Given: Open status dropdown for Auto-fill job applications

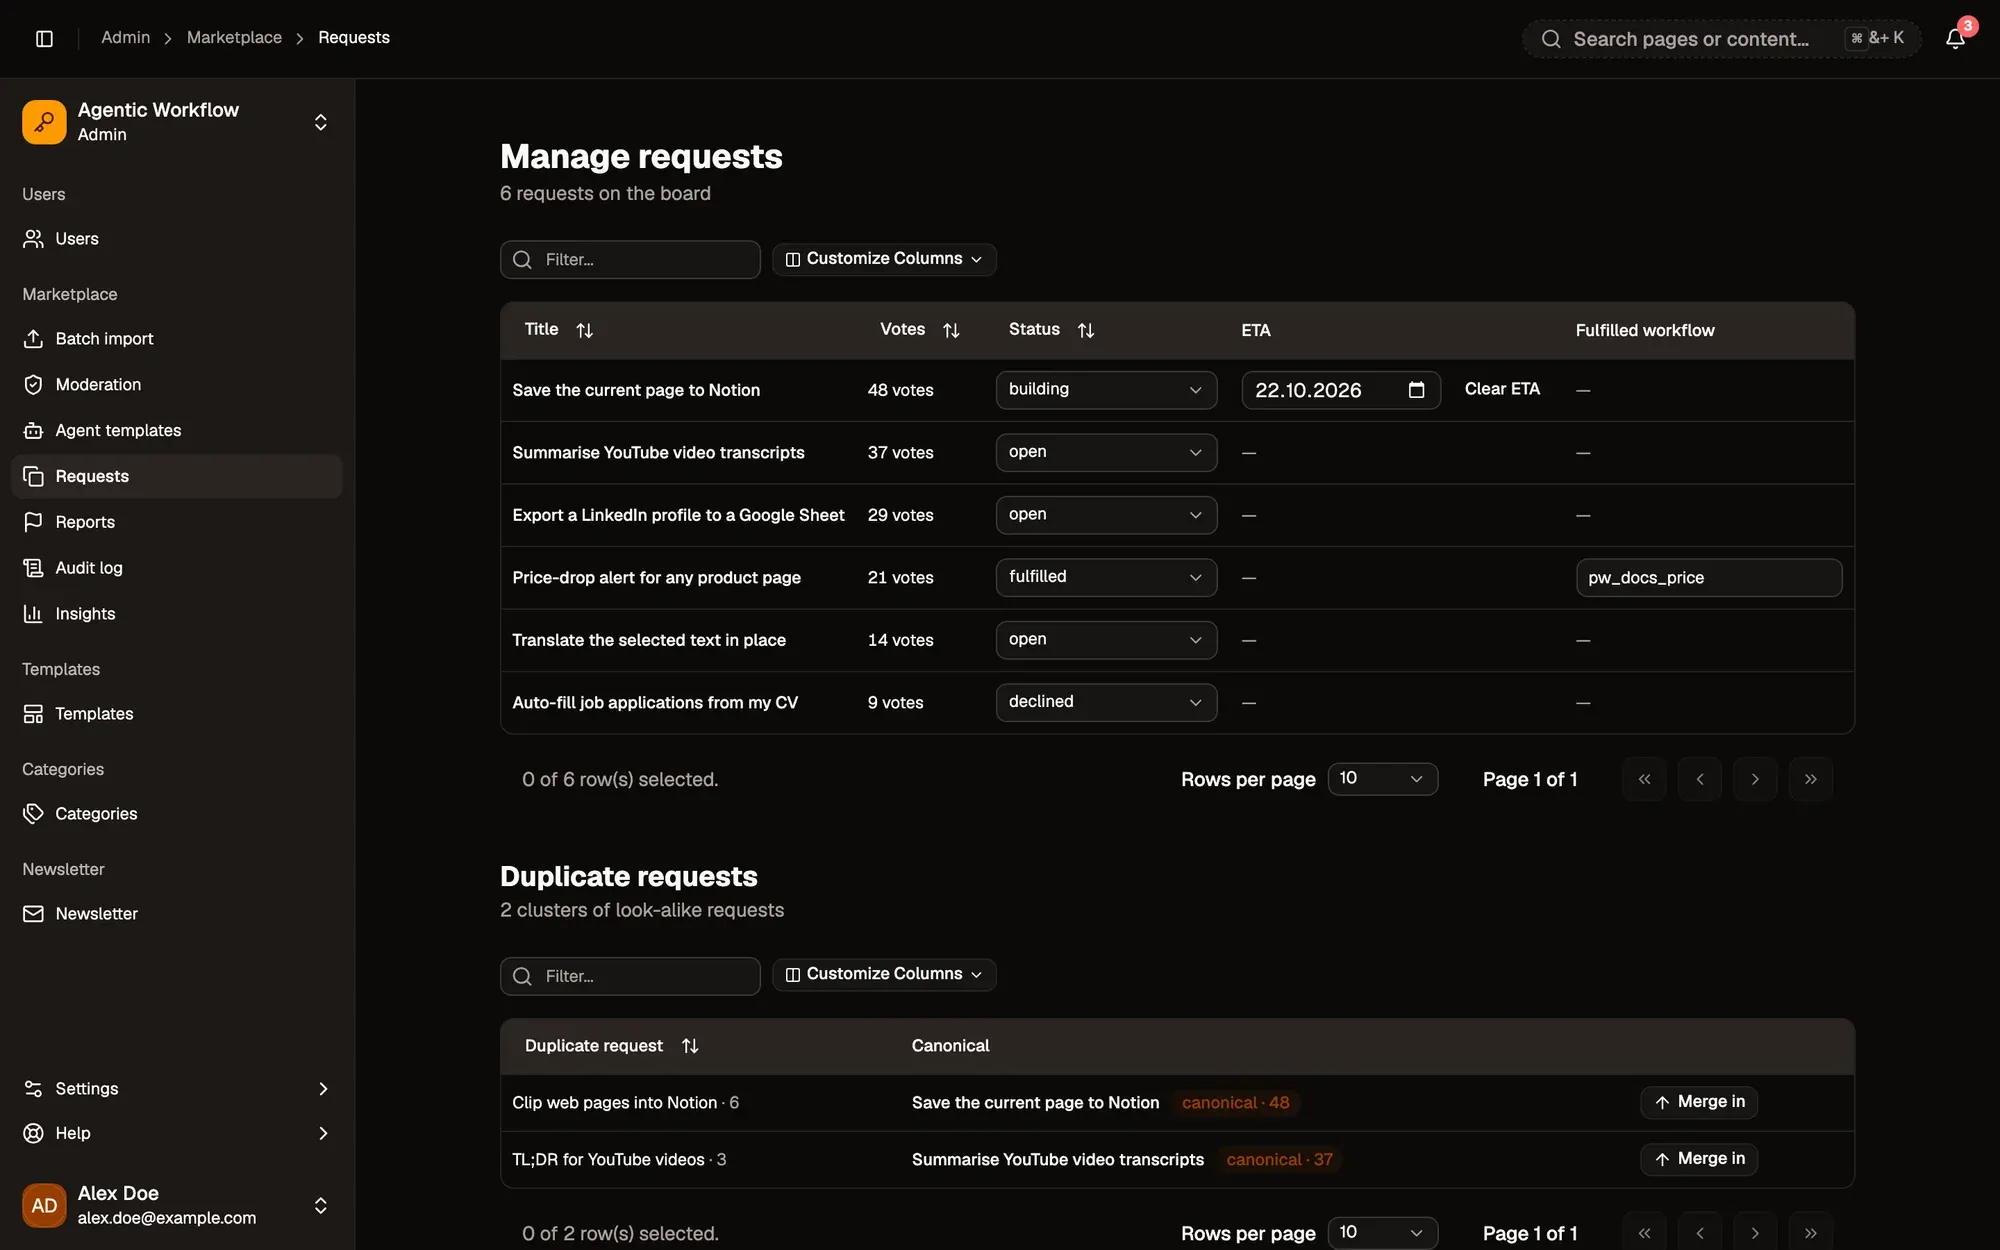Looking at the screenshot, I should [1106, 703].
